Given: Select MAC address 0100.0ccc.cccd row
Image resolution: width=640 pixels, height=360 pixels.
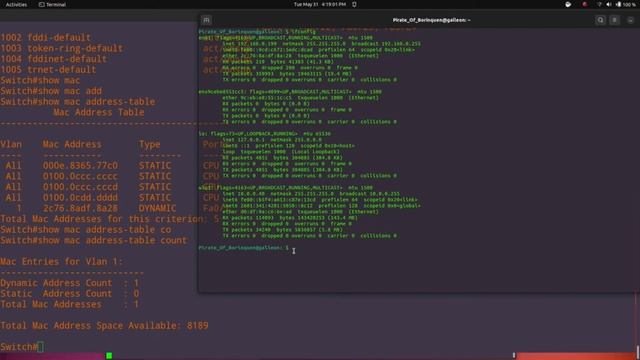Looking at the screenshot, I should tap(80, 187).
